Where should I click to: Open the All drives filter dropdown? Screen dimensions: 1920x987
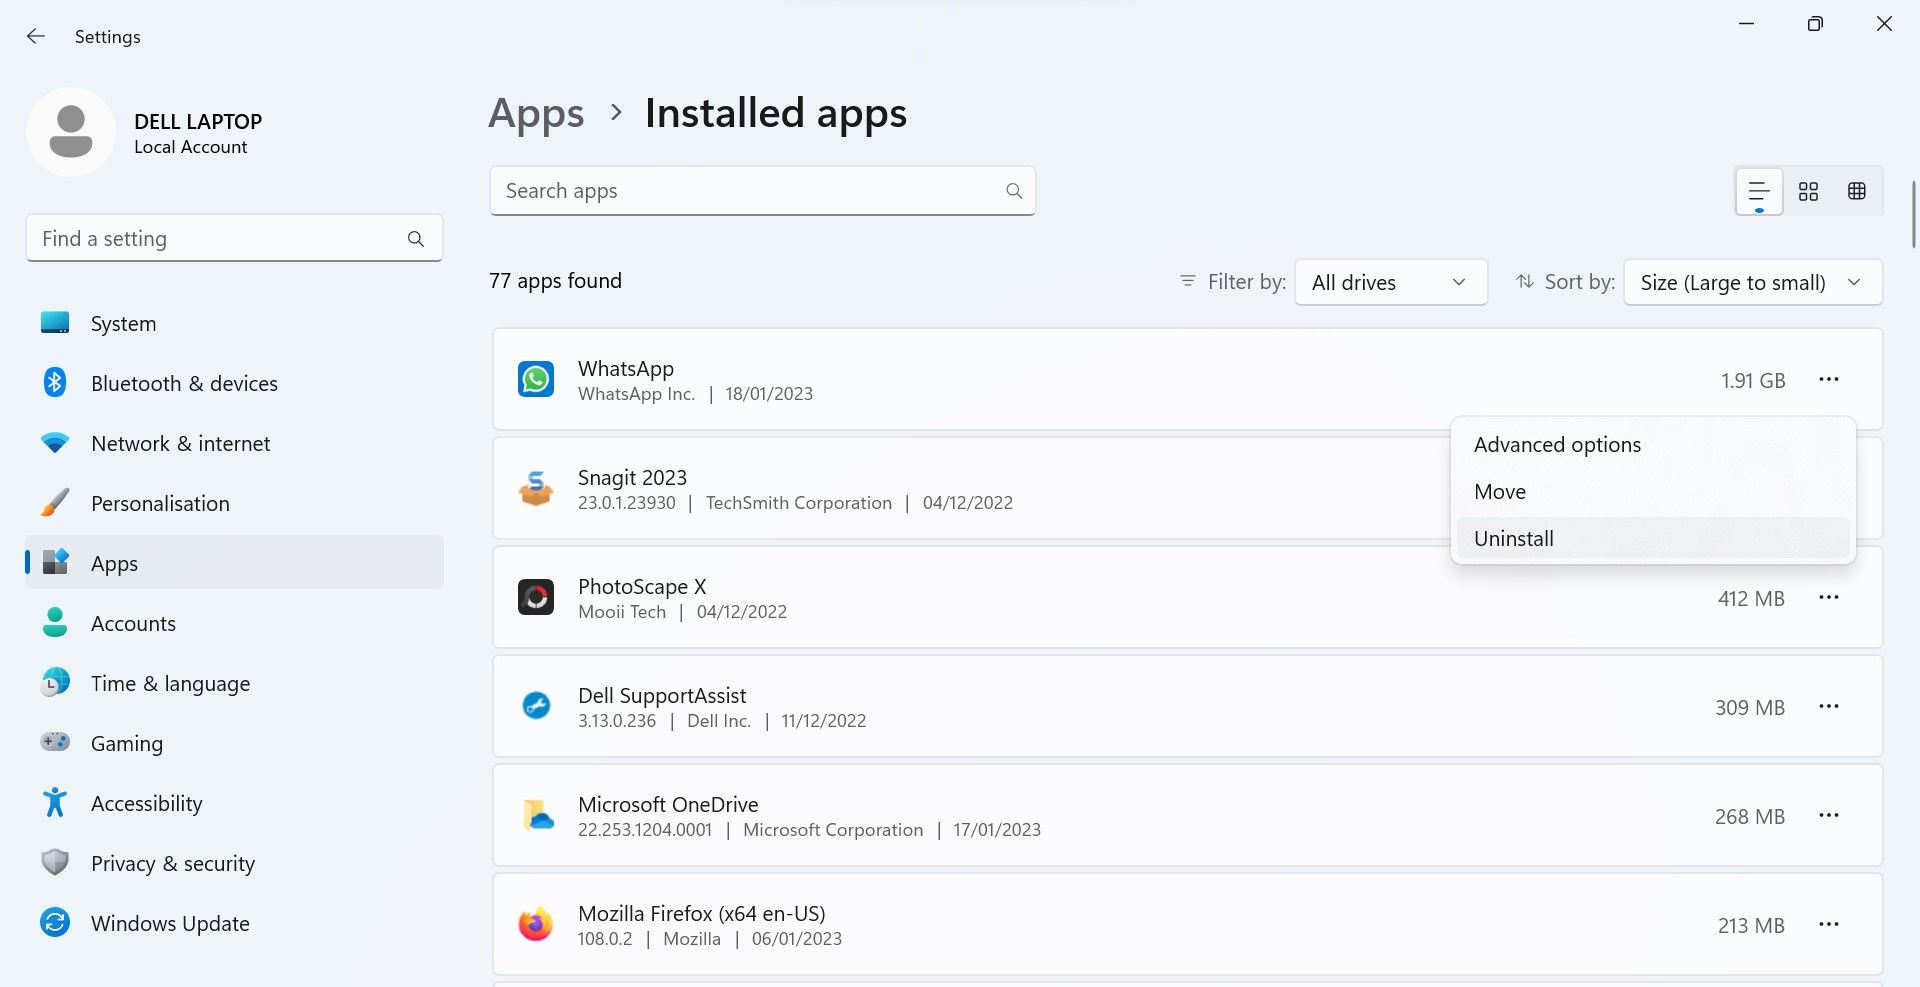[1391, 282]
